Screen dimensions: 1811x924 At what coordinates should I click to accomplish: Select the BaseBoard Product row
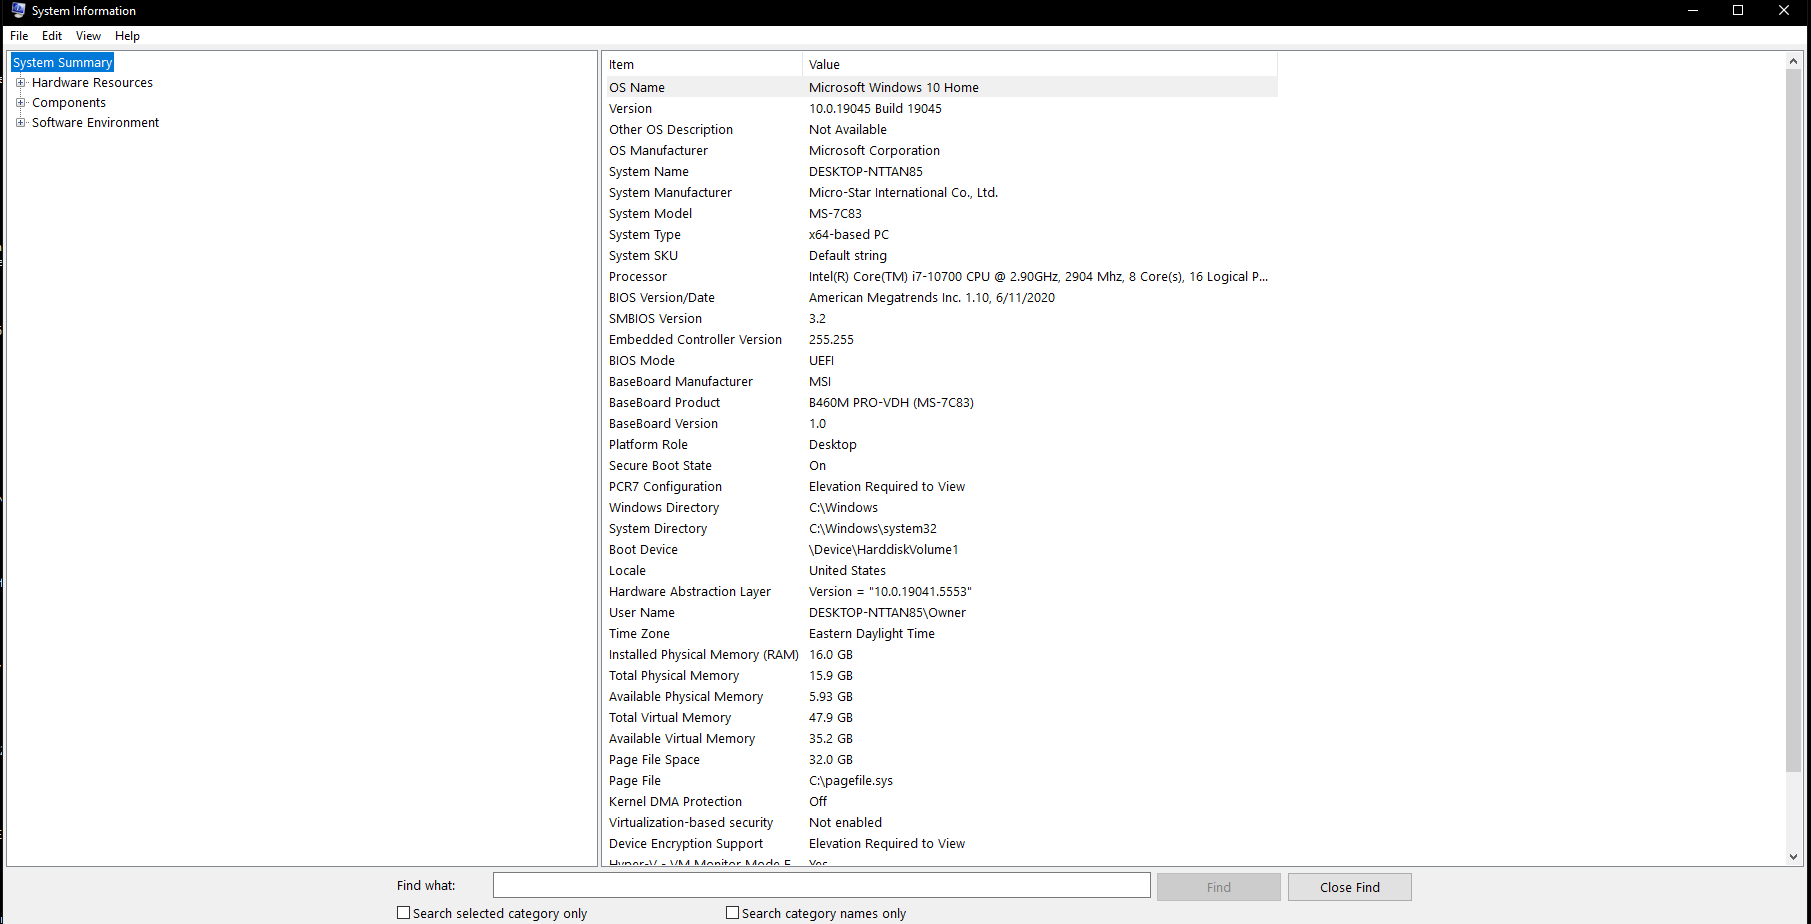coord(942,402)
